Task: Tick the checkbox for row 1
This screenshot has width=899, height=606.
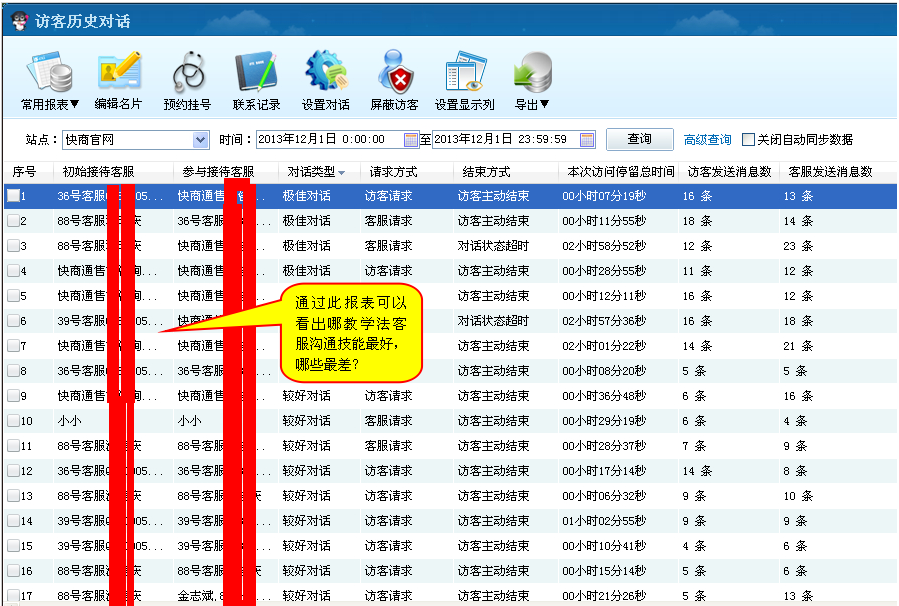Action: pos(13,196)
